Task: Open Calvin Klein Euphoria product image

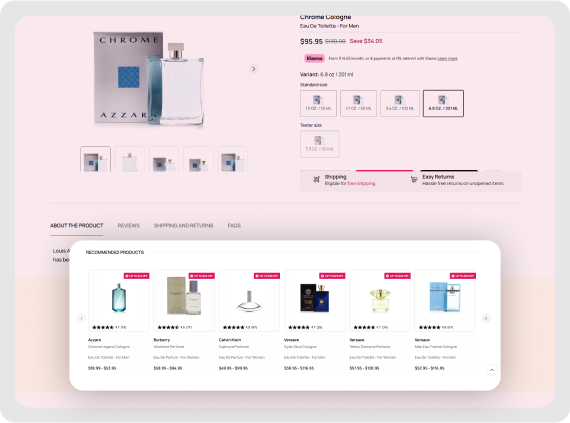Action: click(249, 301)
